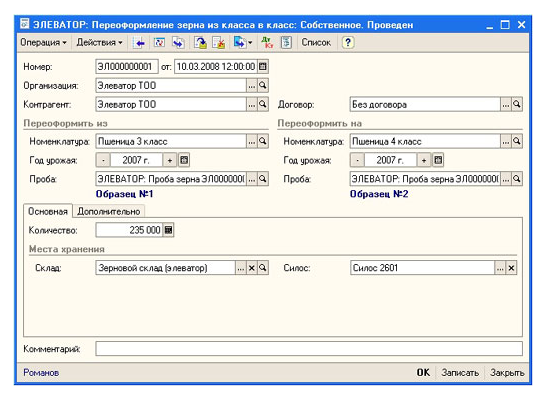The width and height of the screenshot is (559, 396).
Task: Click the left Номенклатура field Пшеница 3 класс
Action: [171, 142]
